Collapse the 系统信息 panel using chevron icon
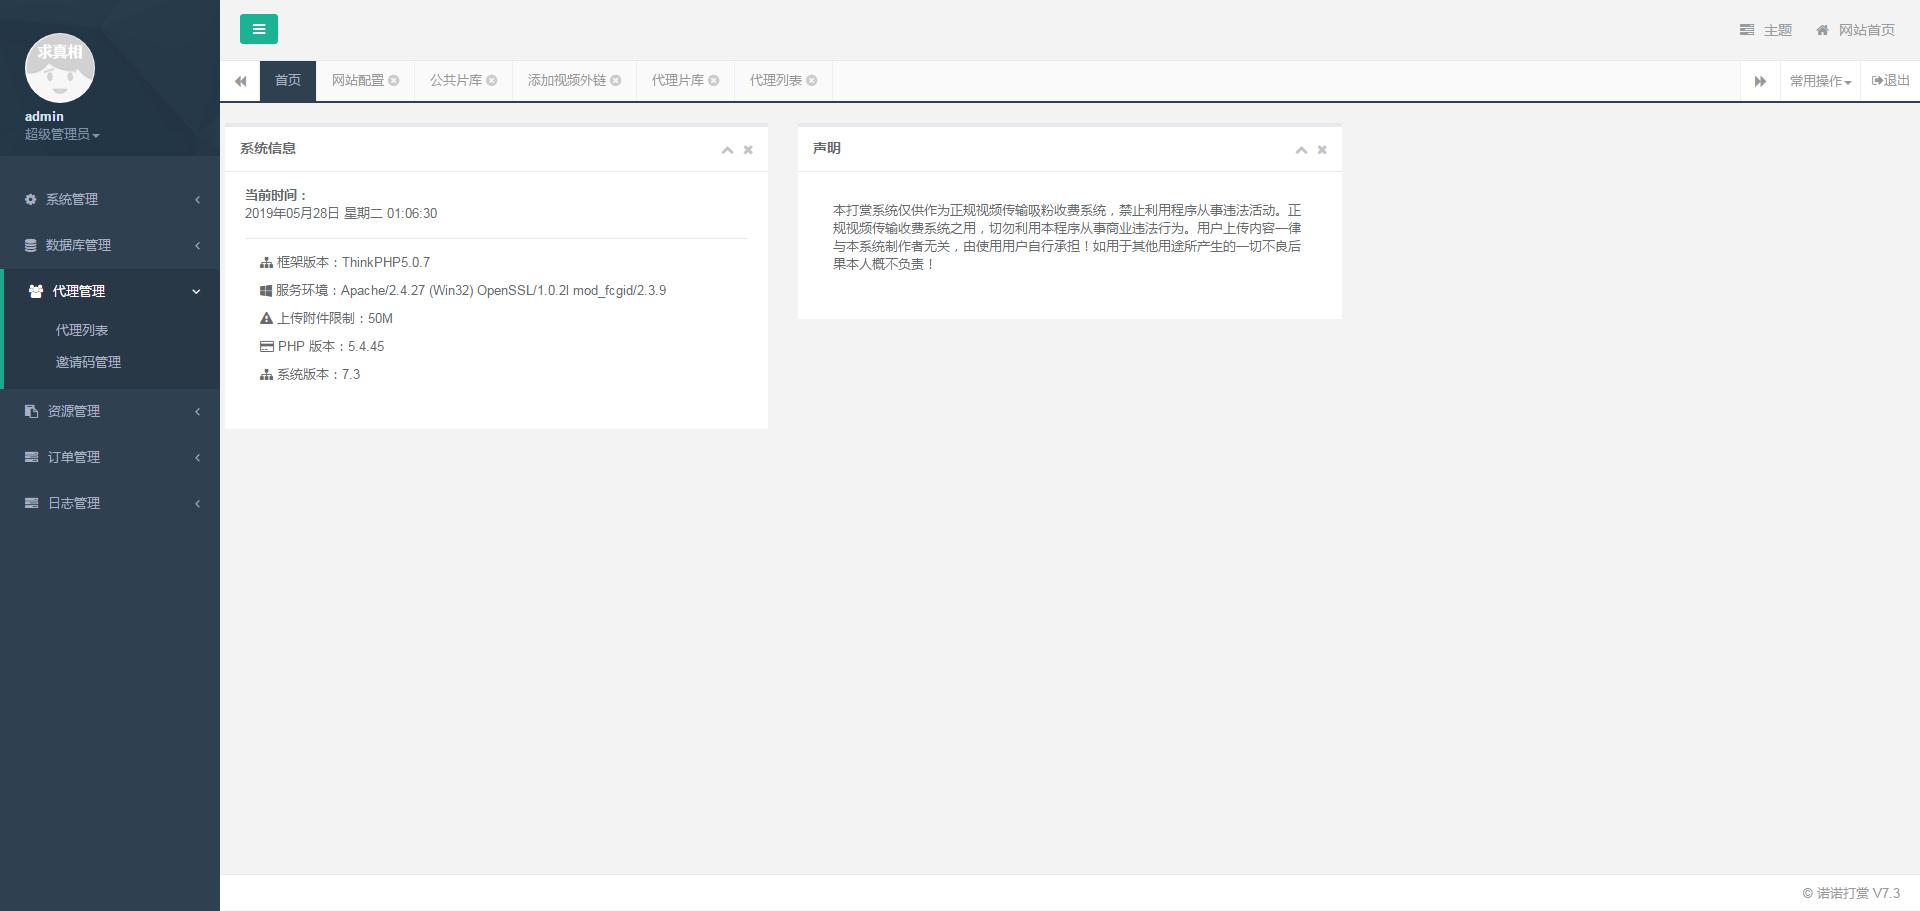The image size is (1920, 911). [x=727, y=150]
